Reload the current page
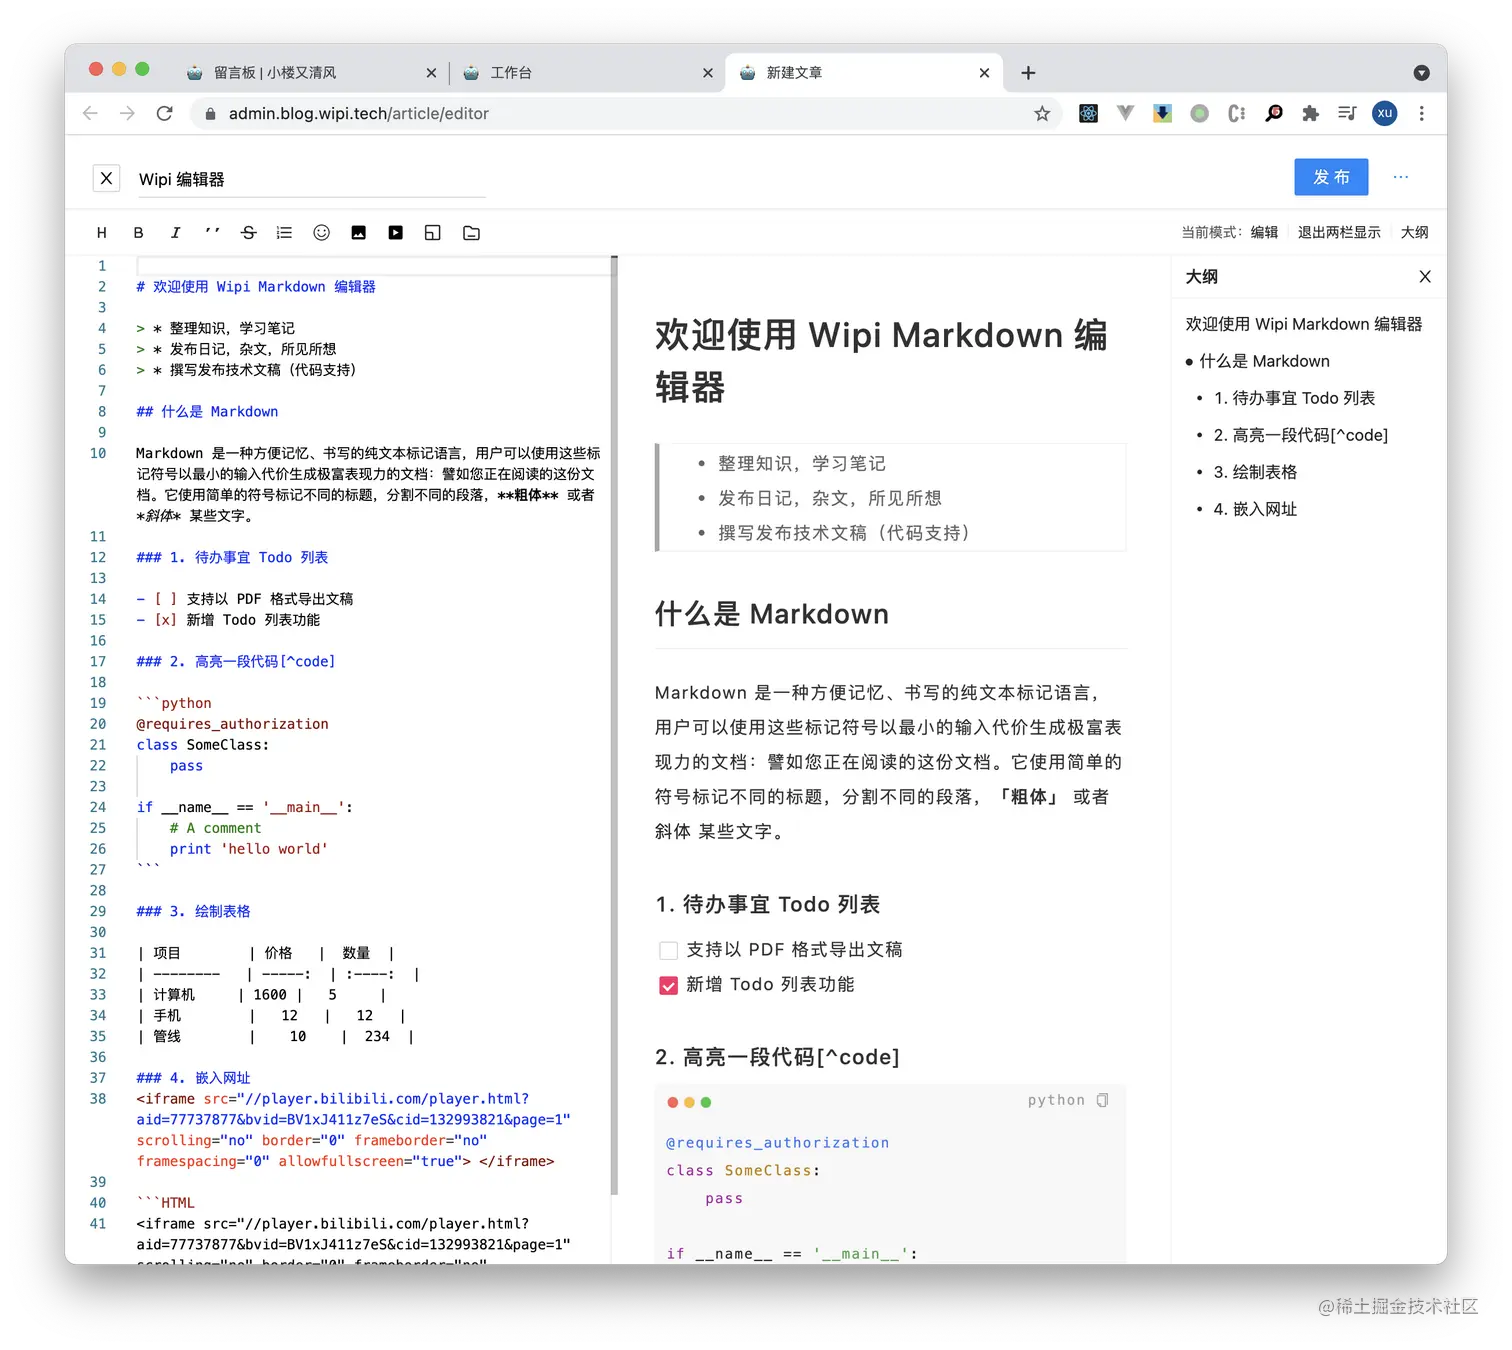 click(x=165, y=113)
